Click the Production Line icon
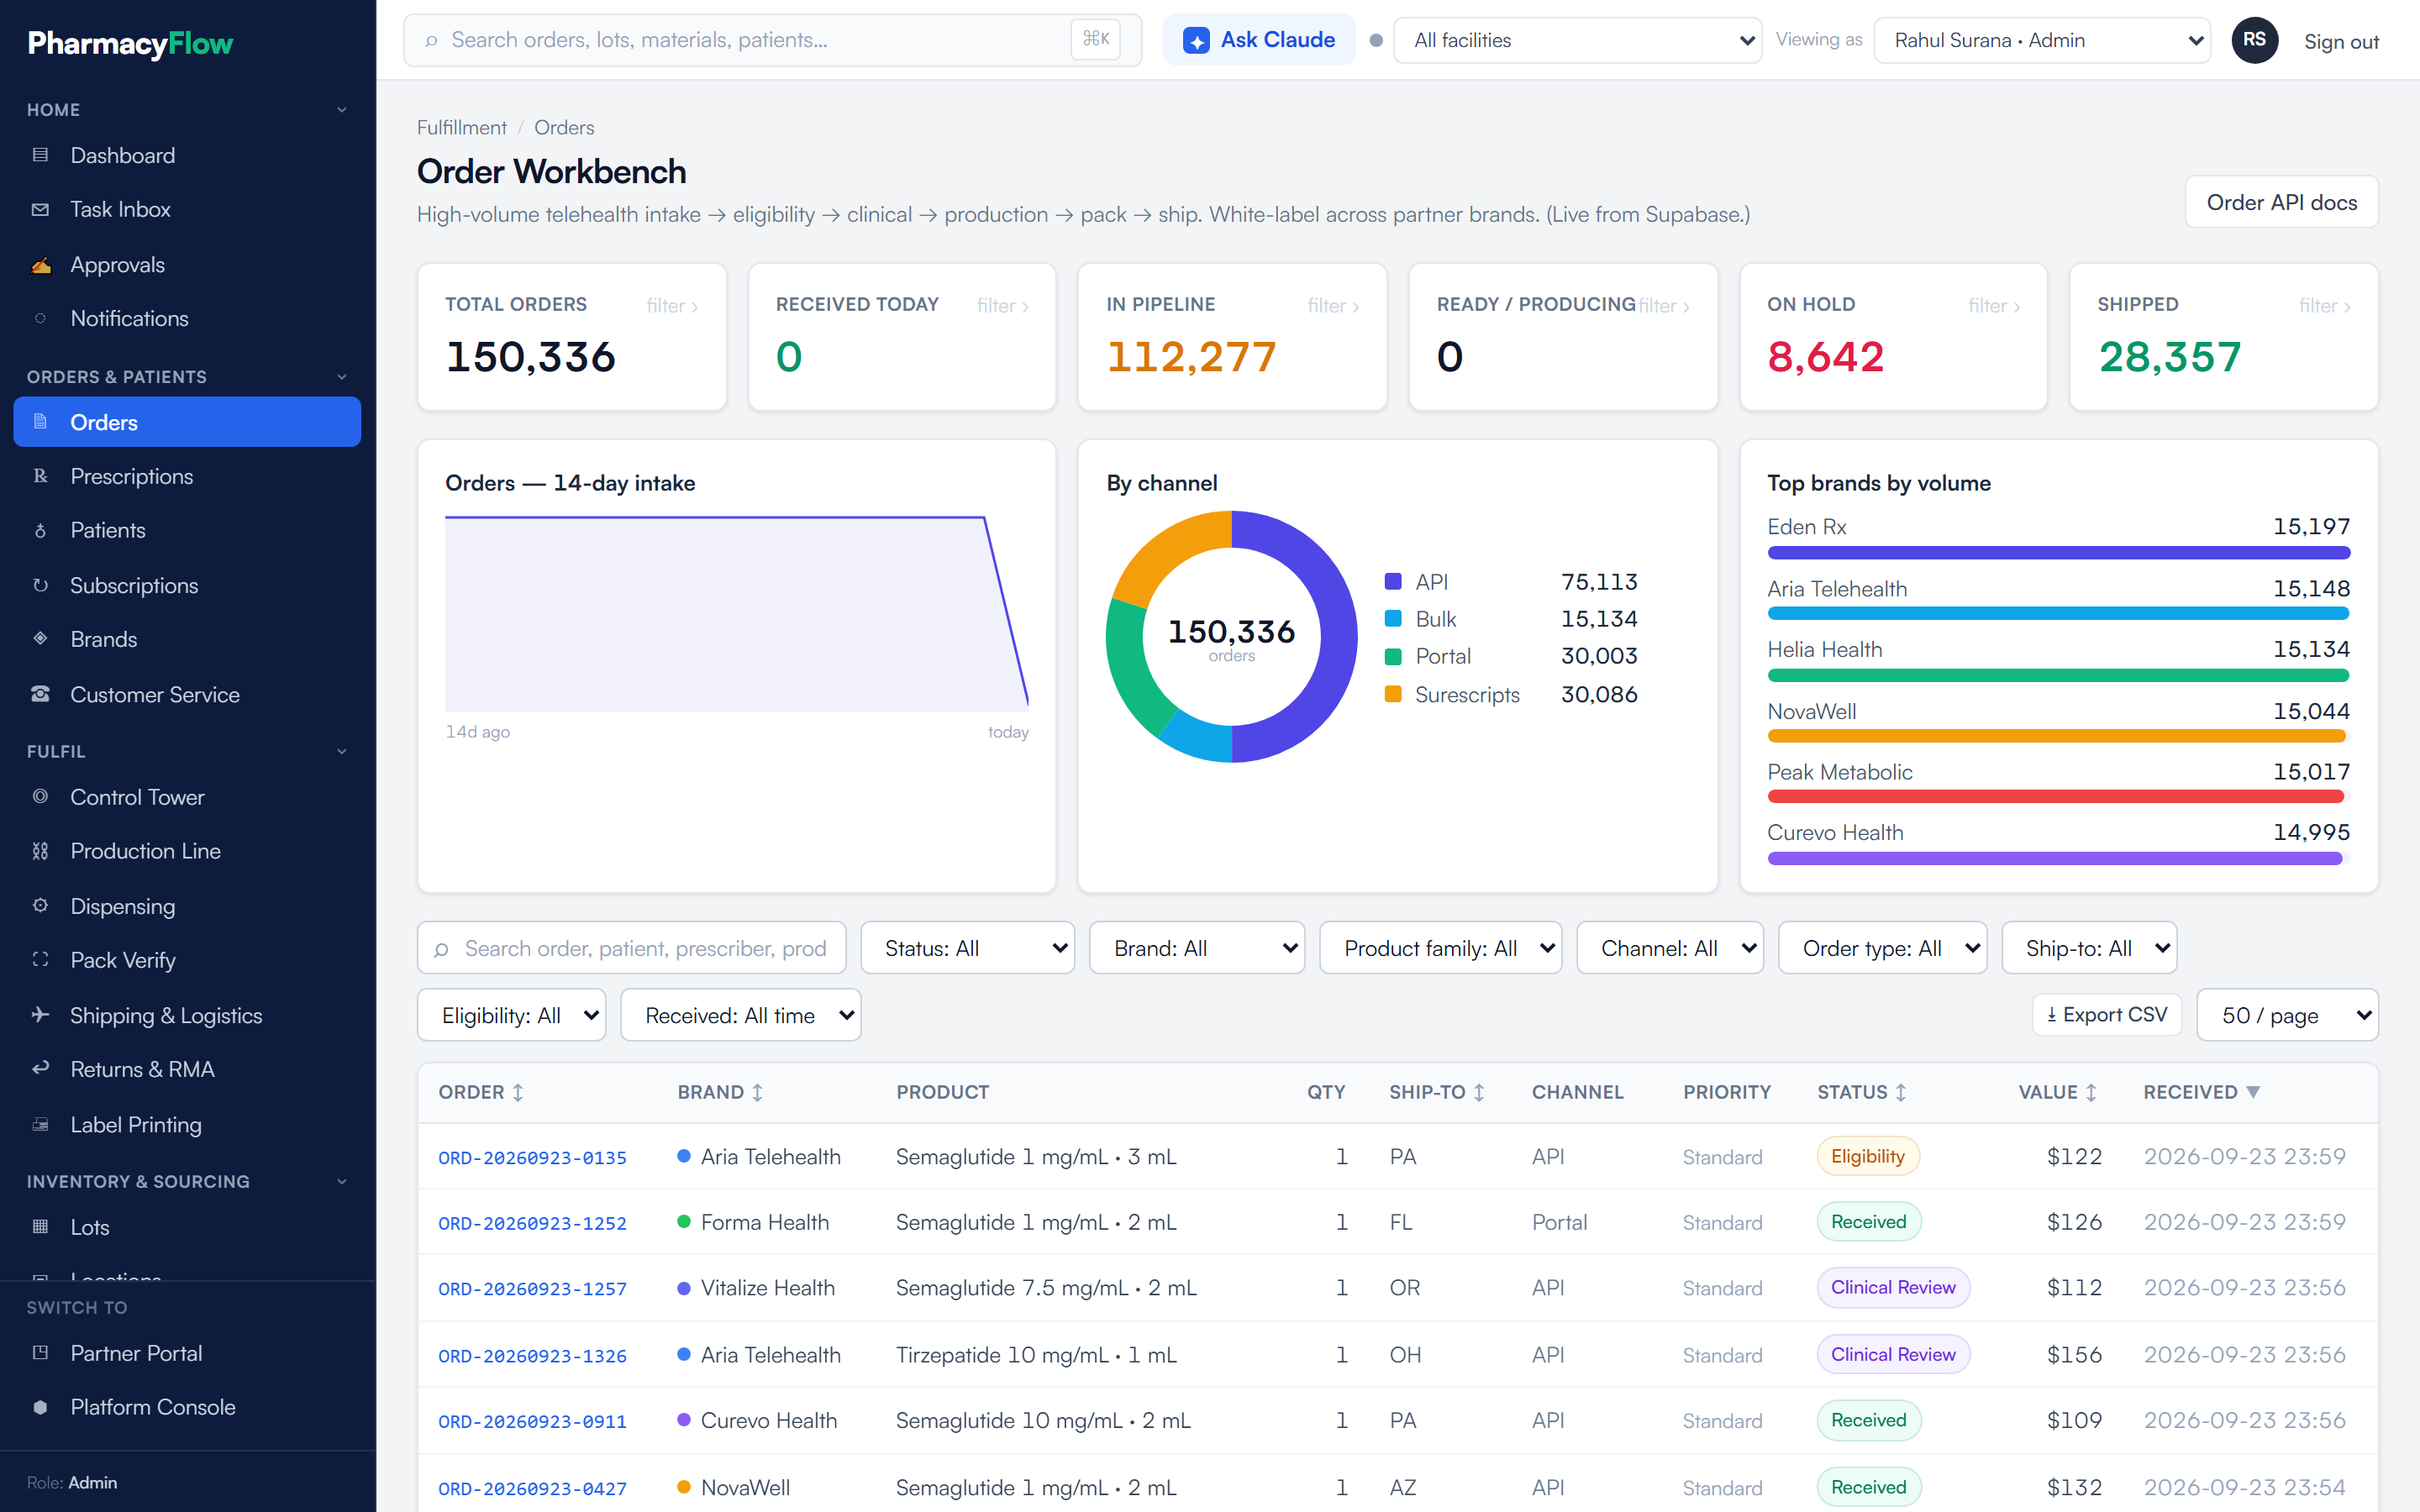Viewport: 2420px width, 1512px height. pyautogui.click(x=40, y=851)
